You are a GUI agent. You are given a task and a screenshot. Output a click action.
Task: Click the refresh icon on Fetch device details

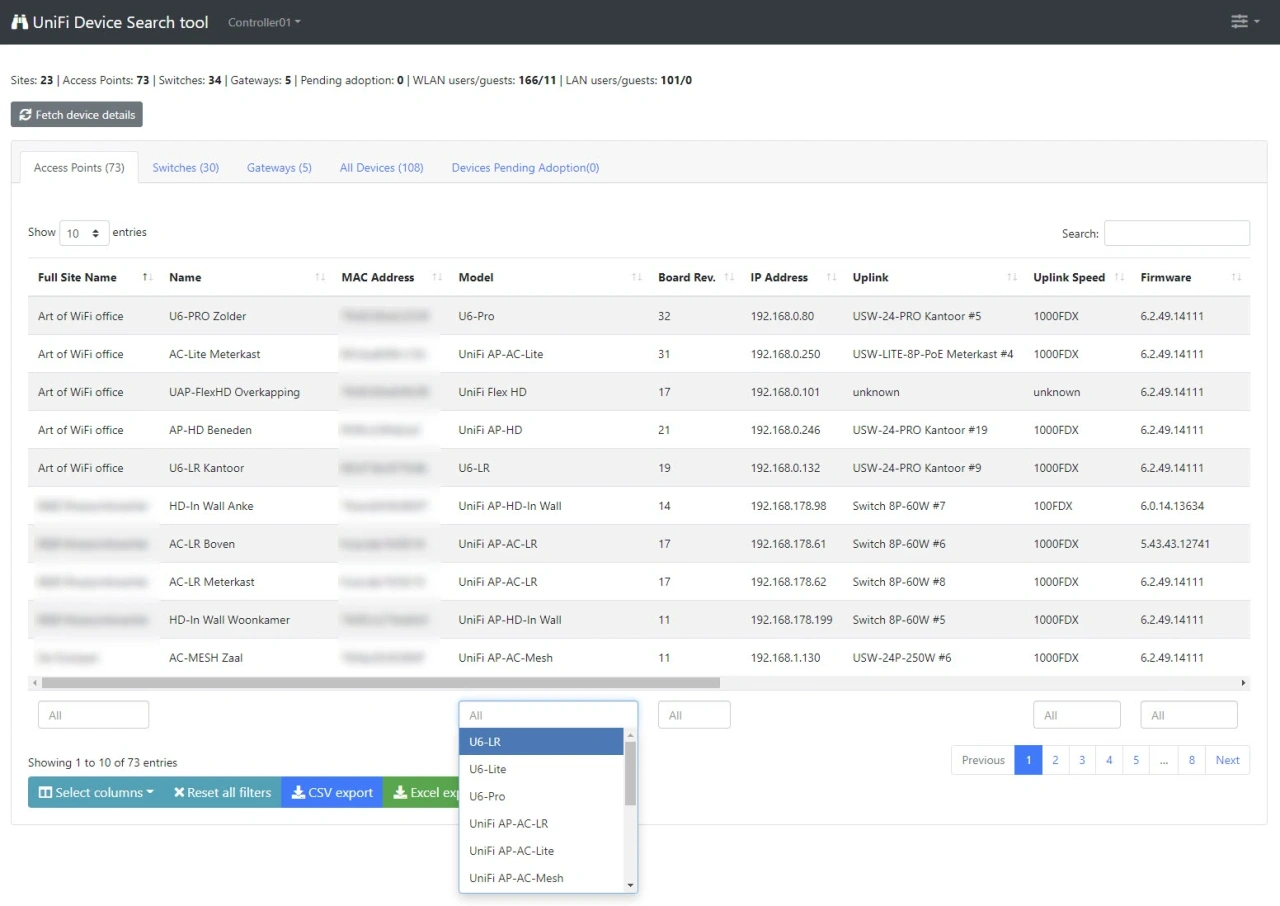tap(25, 114)
